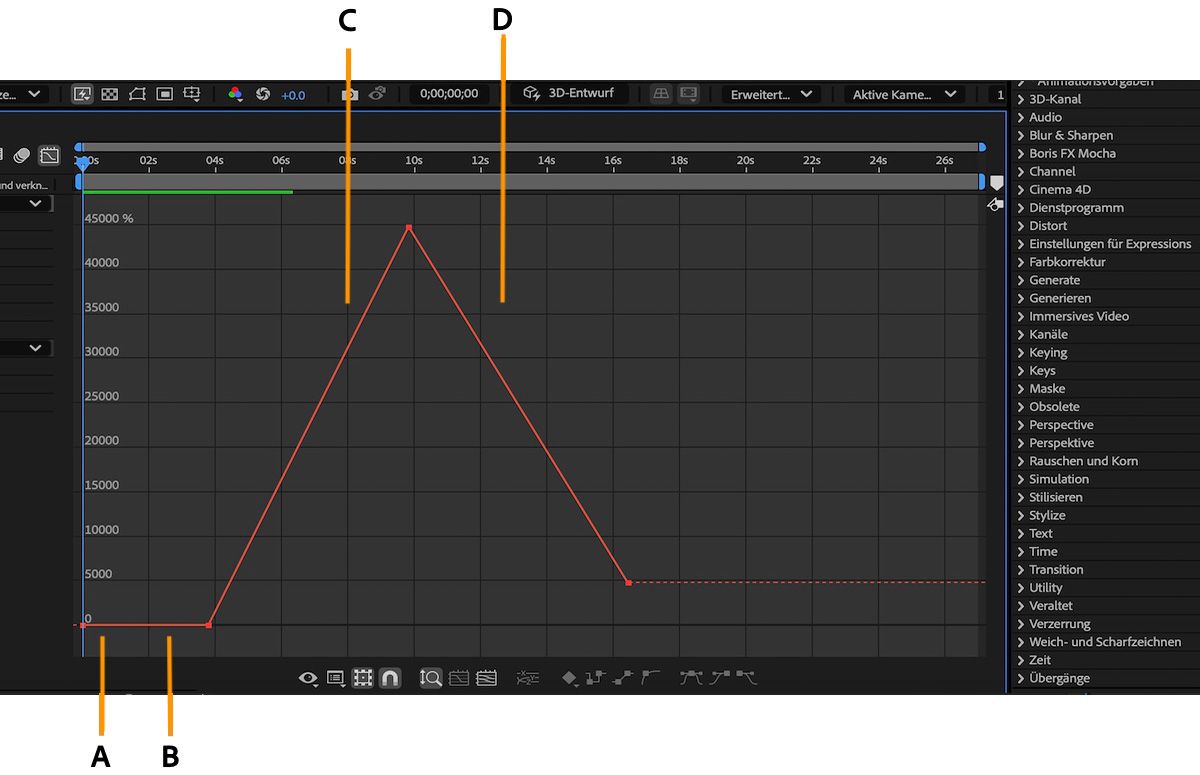Viewport: 1200px width, 775px height.
Task: Click the 0;00;00;00 timecode field
Action: click(x=449, y=94)
